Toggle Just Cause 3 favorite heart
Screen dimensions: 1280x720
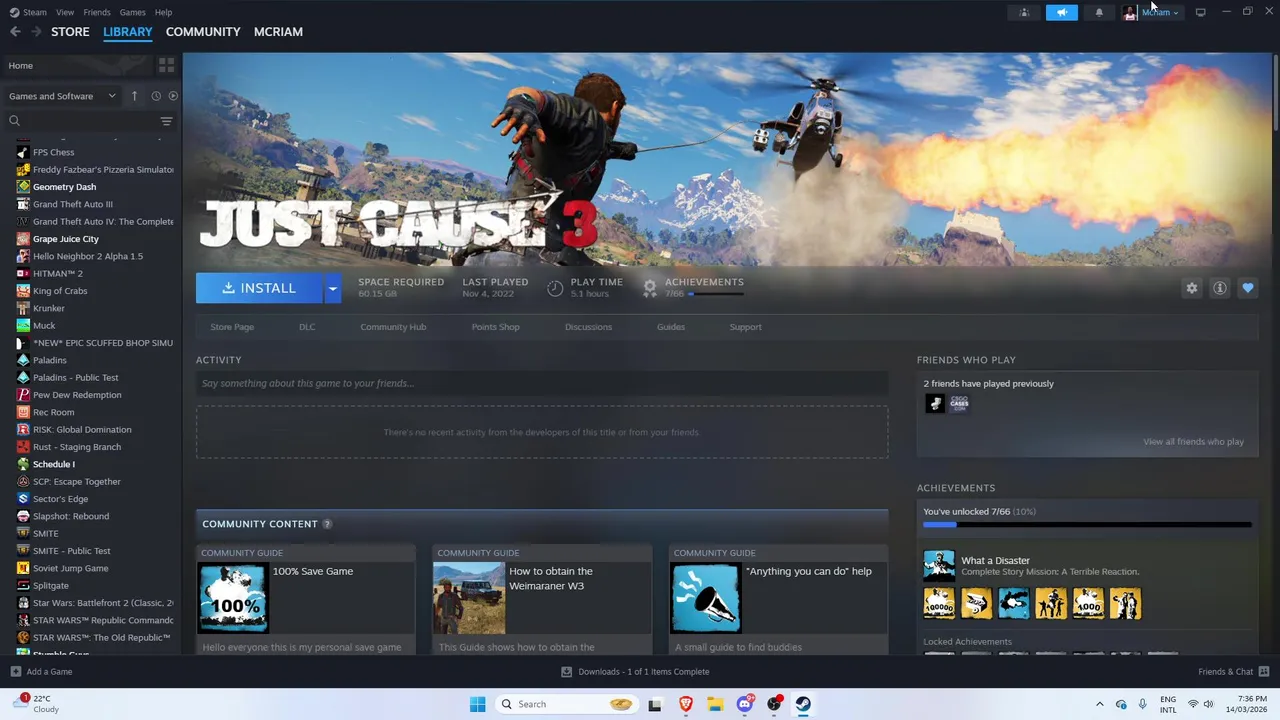(x=1247, y=288)
